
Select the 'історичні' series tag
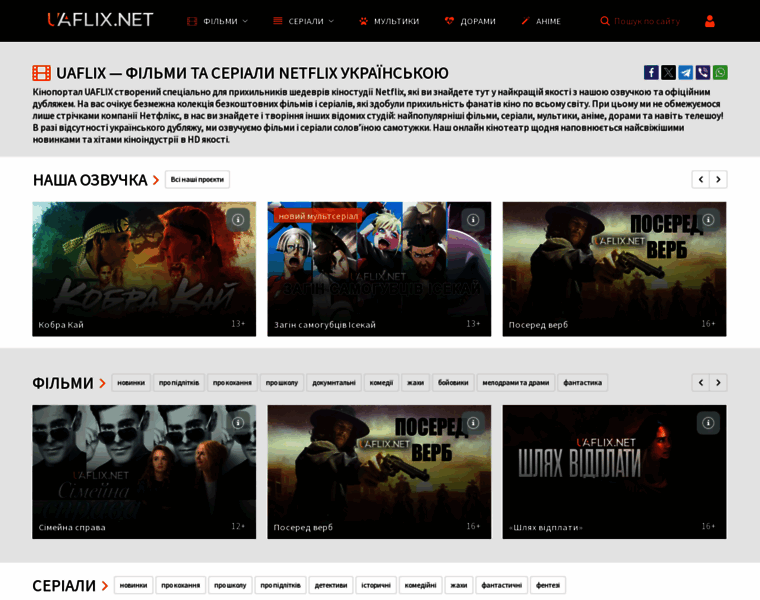pyautogui.click(x=376, y=585)
